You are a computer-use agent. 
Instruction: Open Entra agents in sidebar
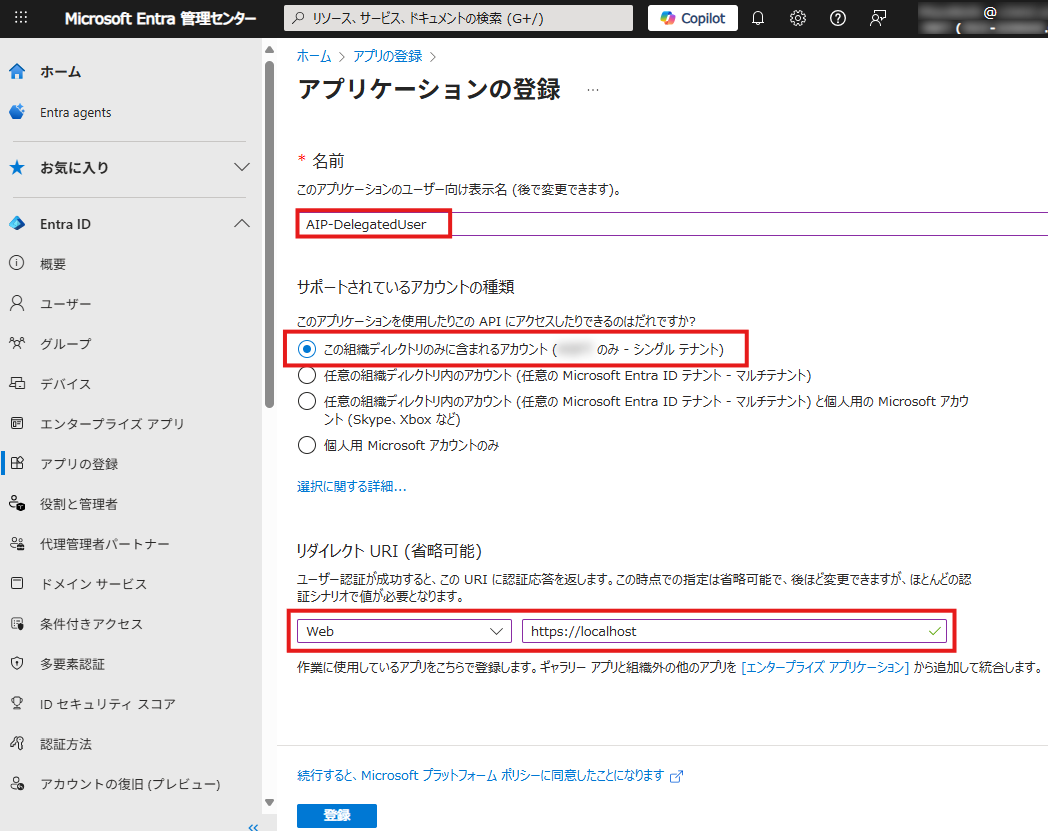tap(76, 112)
